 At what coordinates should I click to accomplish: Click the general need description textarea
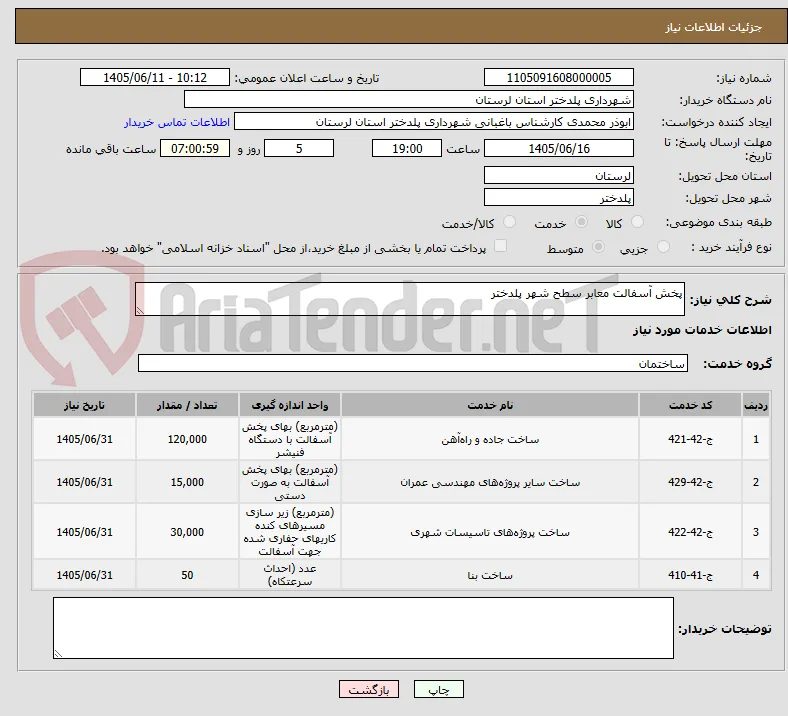(x=410, y=299)
